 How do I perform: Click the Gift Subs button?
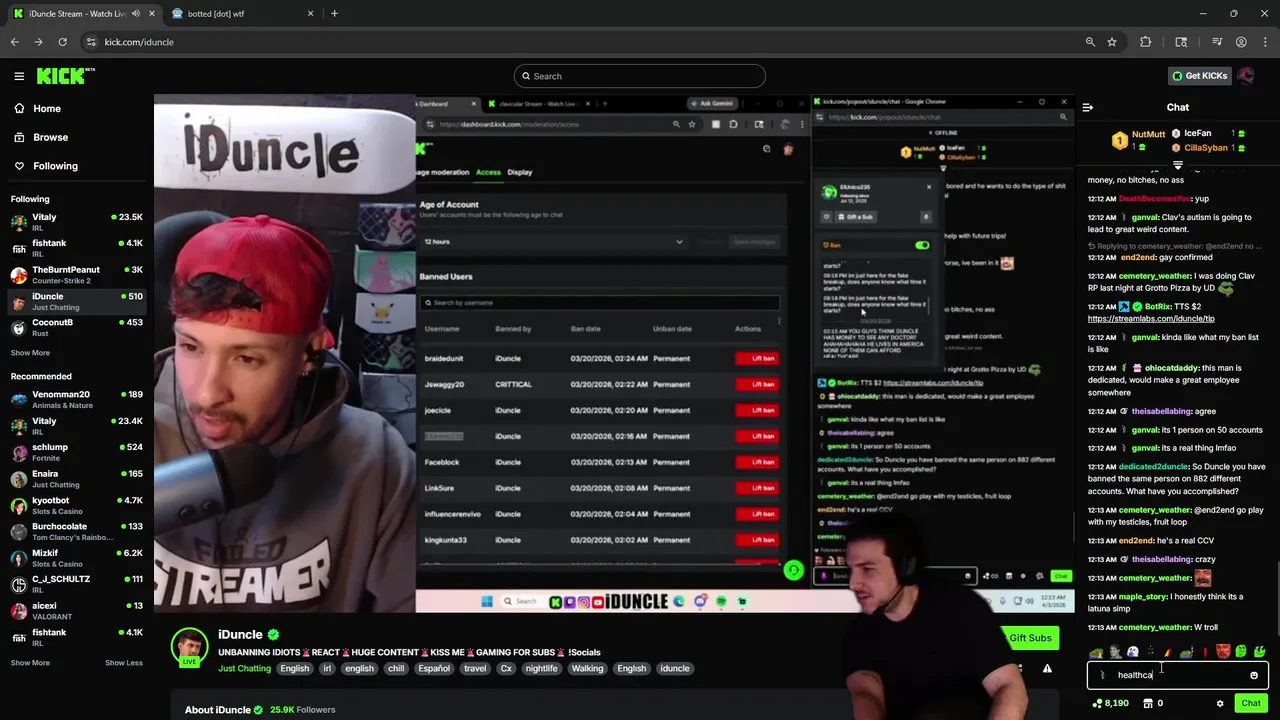pyautogui.click(x=1029, y=638)
